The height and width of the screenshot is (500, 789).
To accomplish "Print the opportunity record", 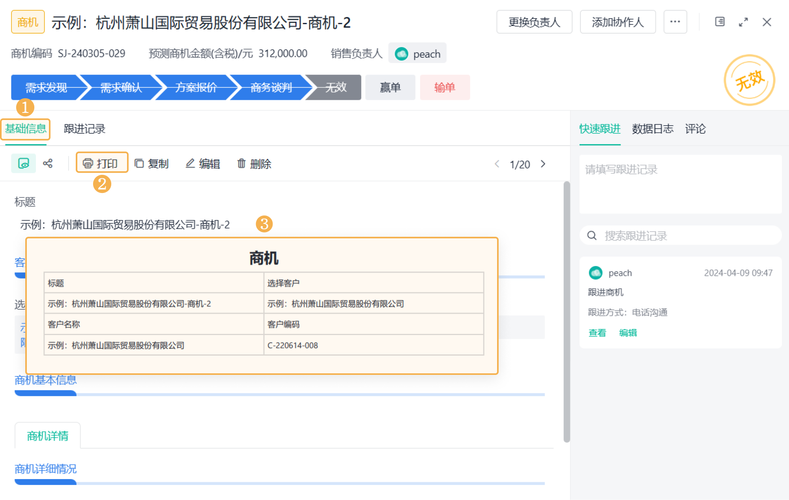I will click(x=102, y=163).
